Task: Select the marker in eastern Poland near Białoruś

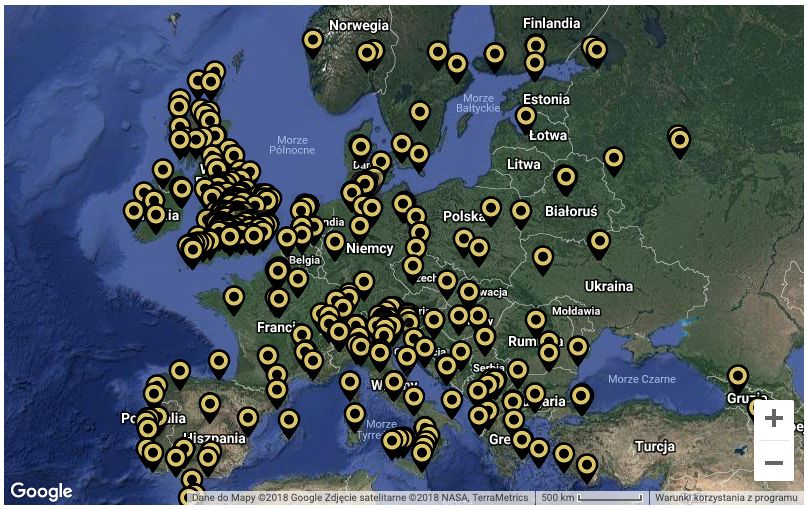Action: (x=521, y=214)
